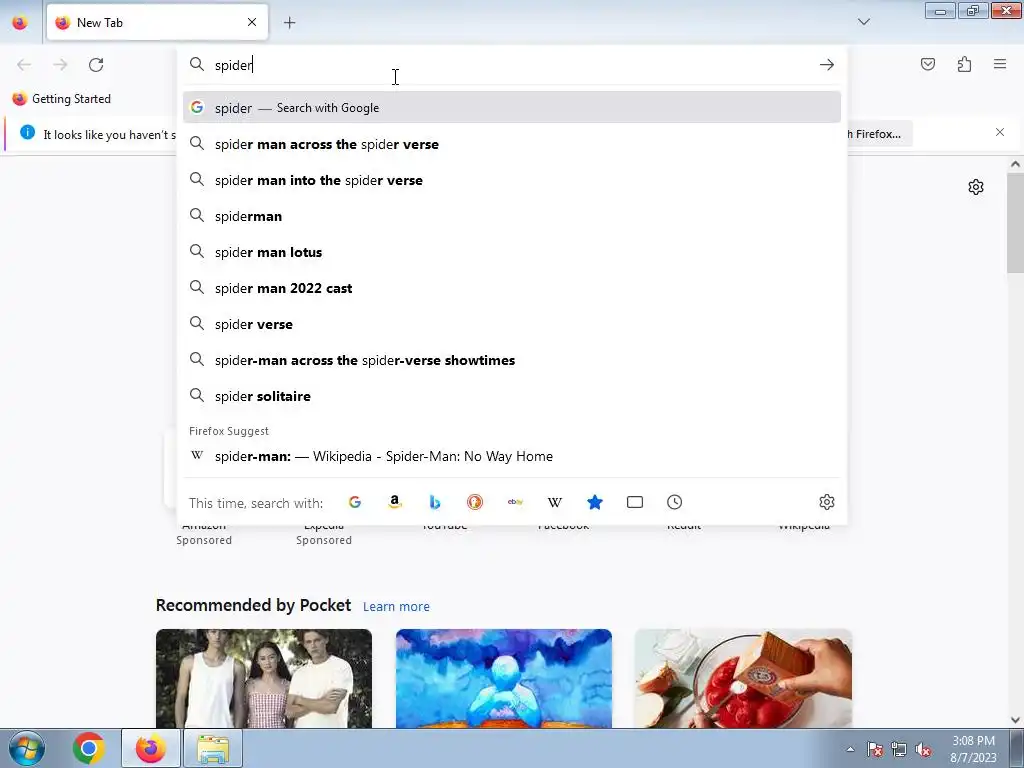
Task: Click the info icon in notification bar
Action: (27, 133)
